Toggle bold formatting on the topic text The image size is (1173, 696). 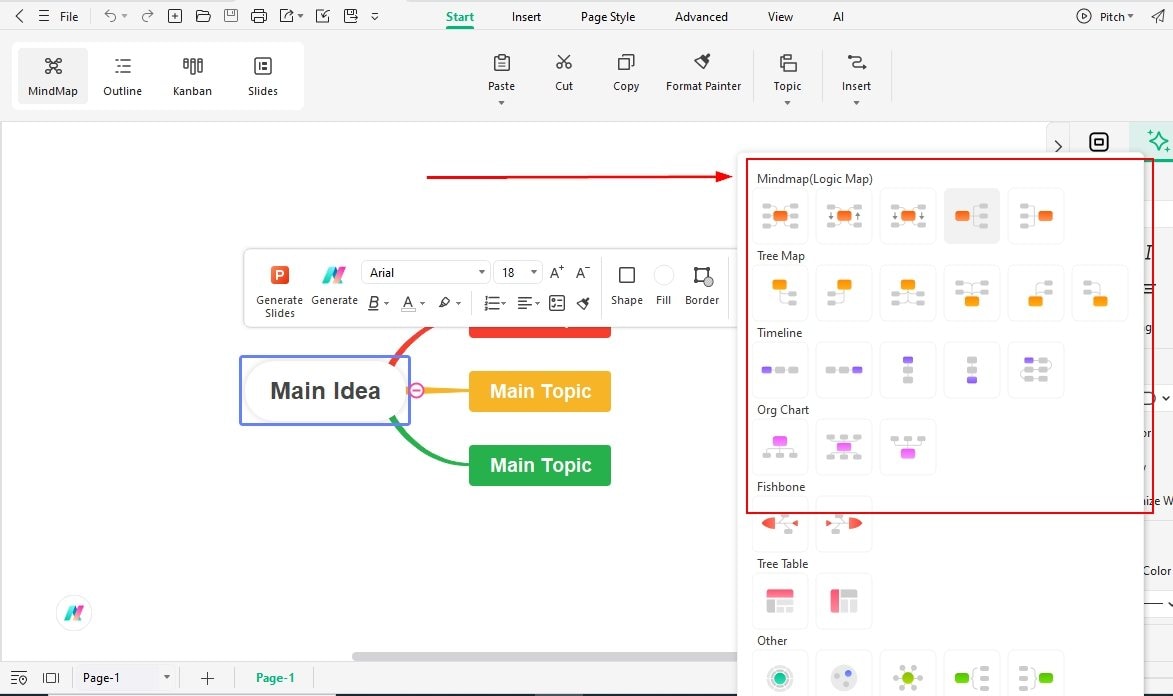pyautogui.click(x=373, y=303)
